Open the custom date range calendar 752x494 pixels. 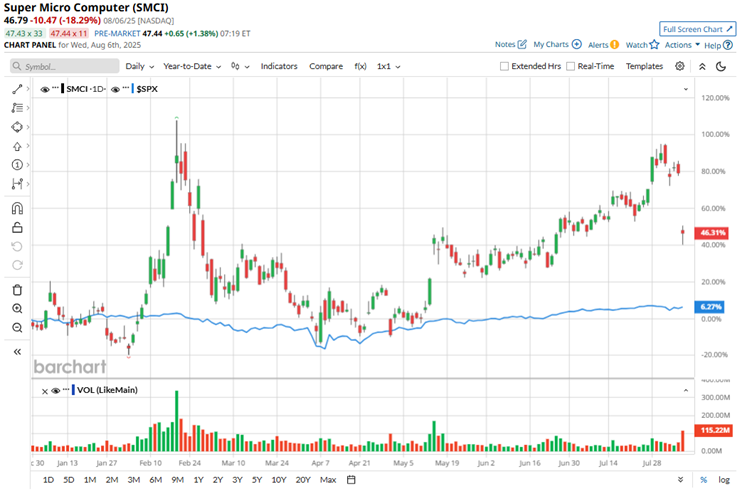coord(351,480)
